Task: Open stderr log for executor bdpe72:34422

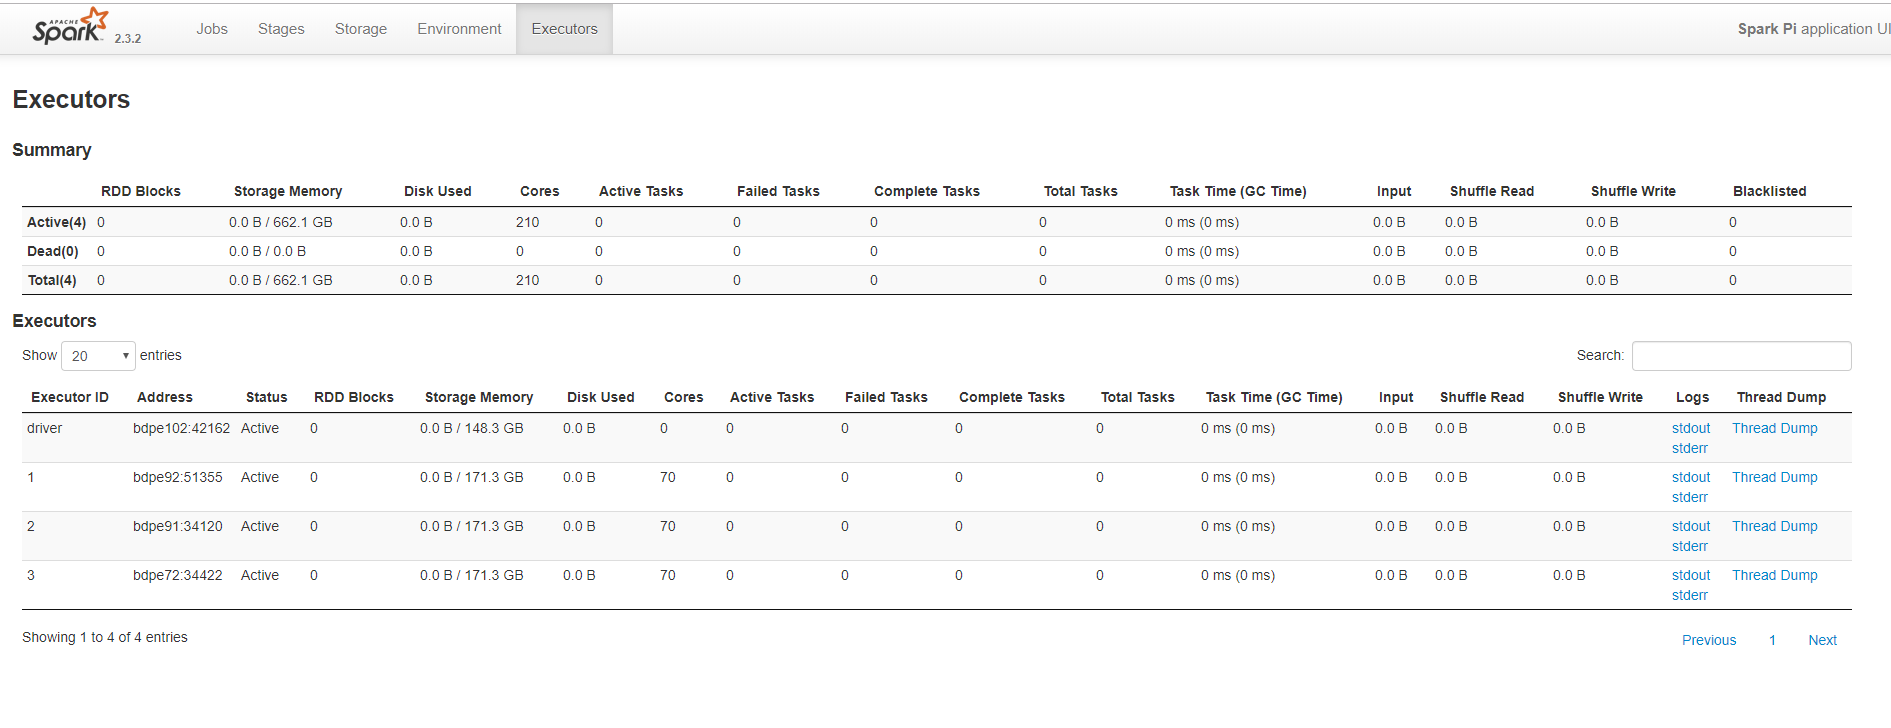Action: [x=1690, y=595]
